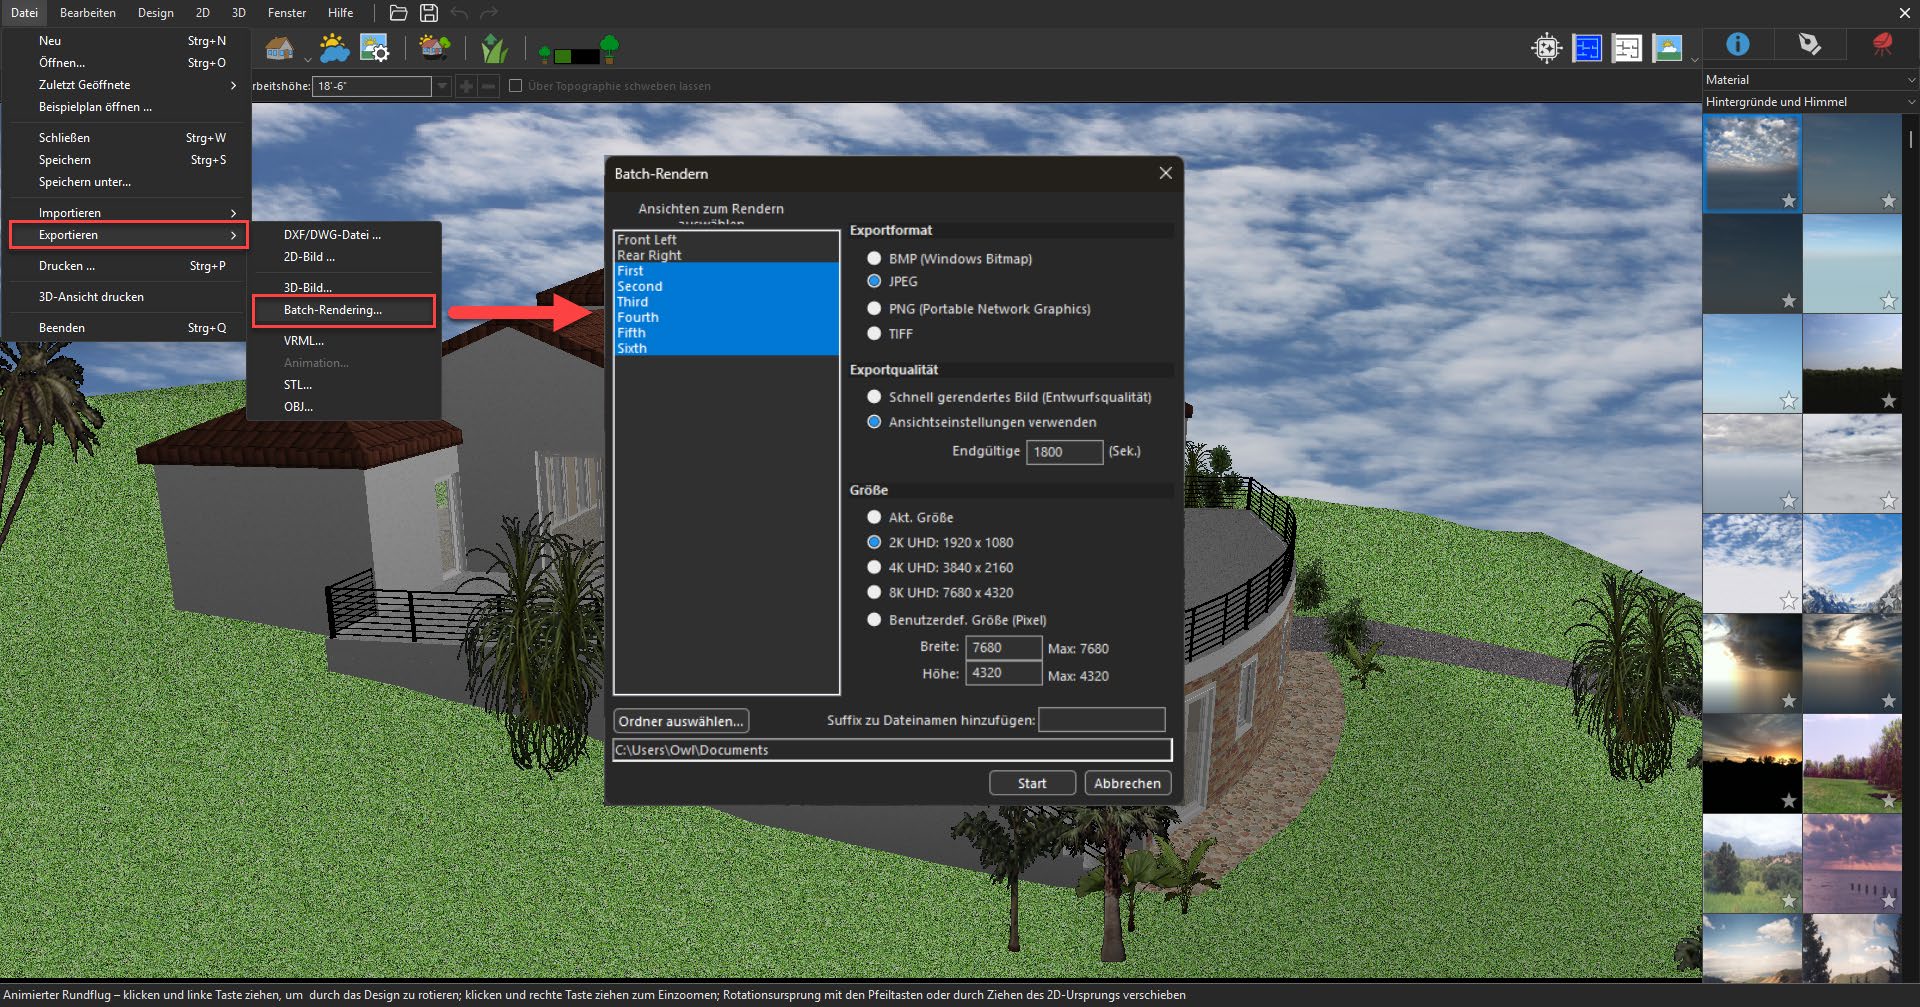The image size is (1920, 1007).
Task: Click the Abbrechen button
Action: pos(1127,783)
